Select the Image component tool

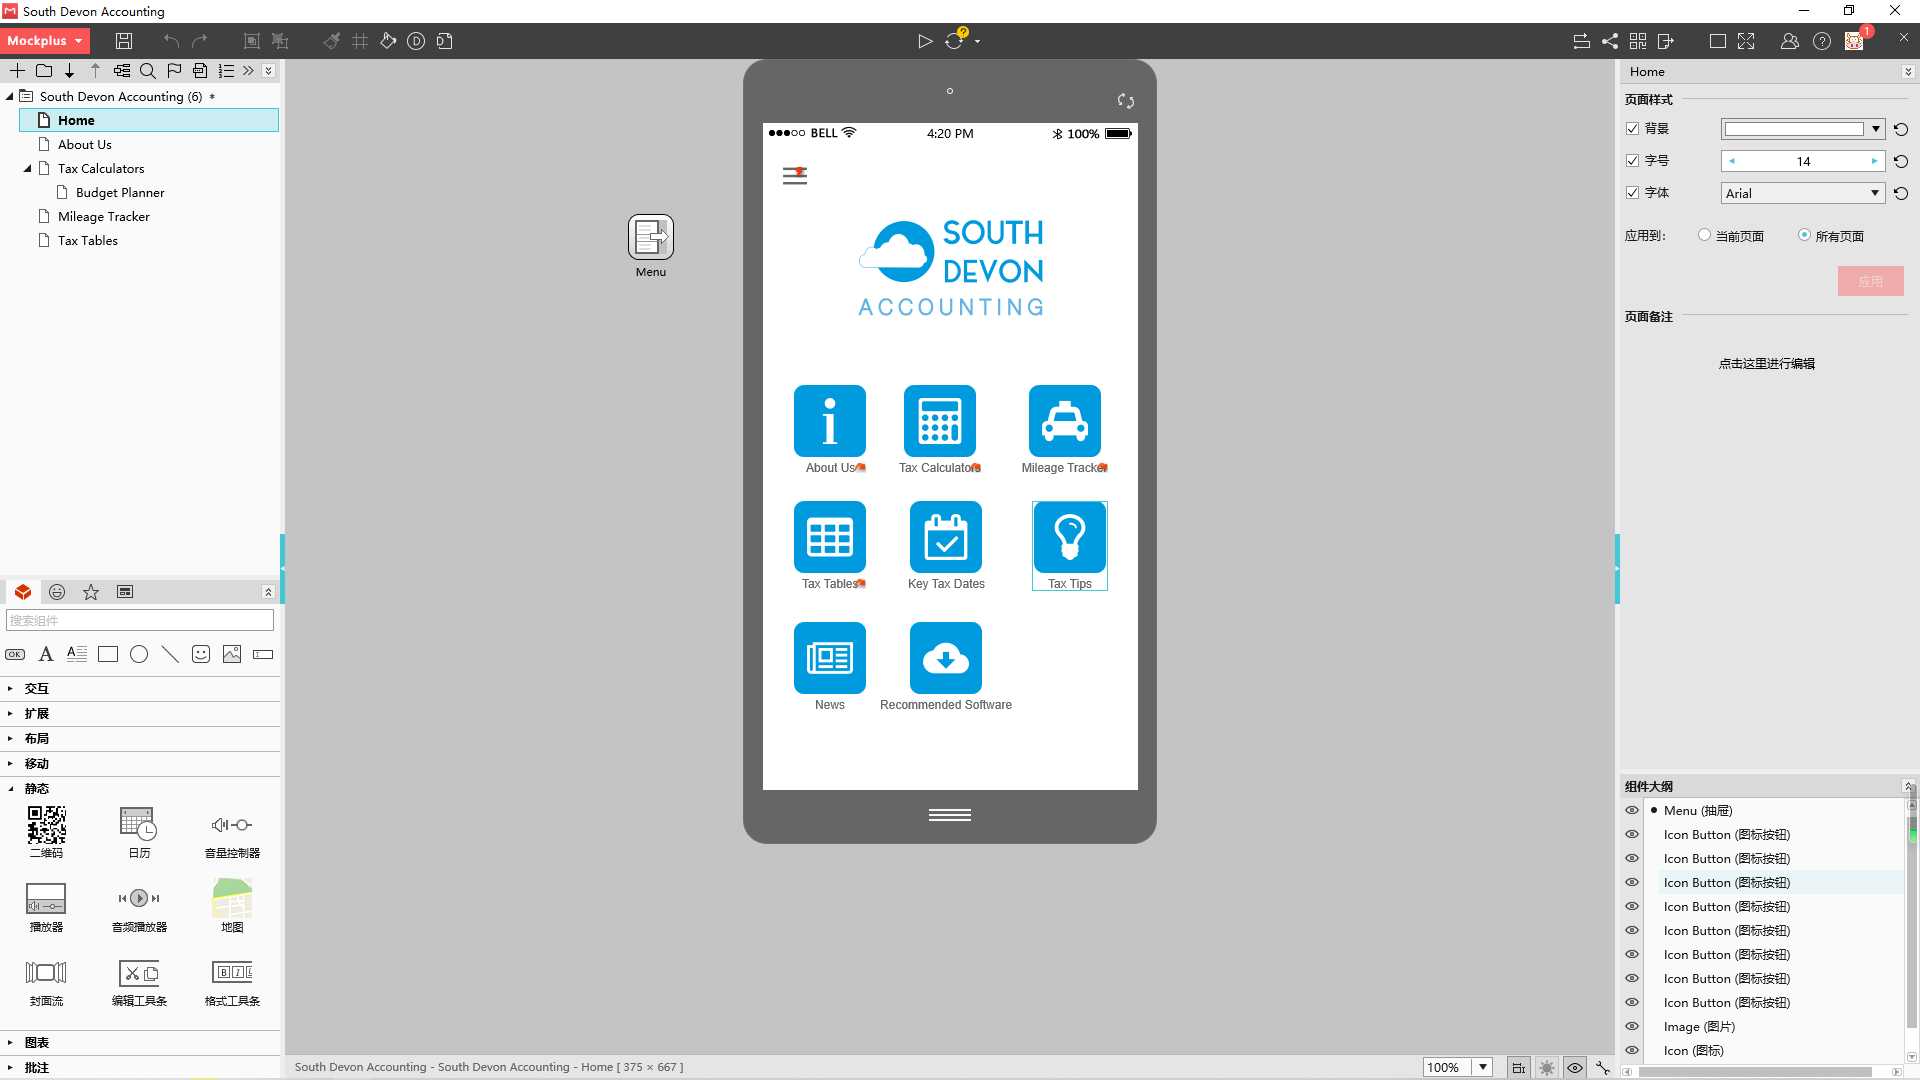(x=232, y=654)
